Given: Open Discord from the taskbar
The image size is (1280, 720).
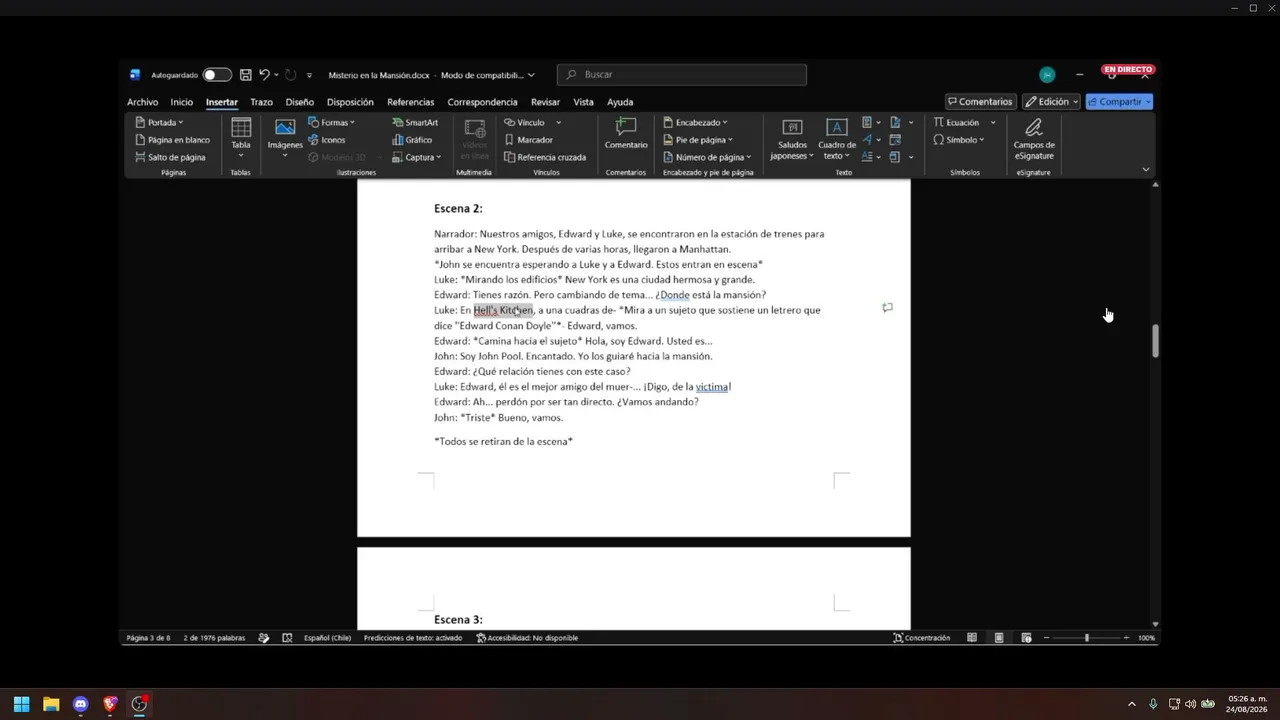Looking at the screenshot, I should [x=81, y=704].
